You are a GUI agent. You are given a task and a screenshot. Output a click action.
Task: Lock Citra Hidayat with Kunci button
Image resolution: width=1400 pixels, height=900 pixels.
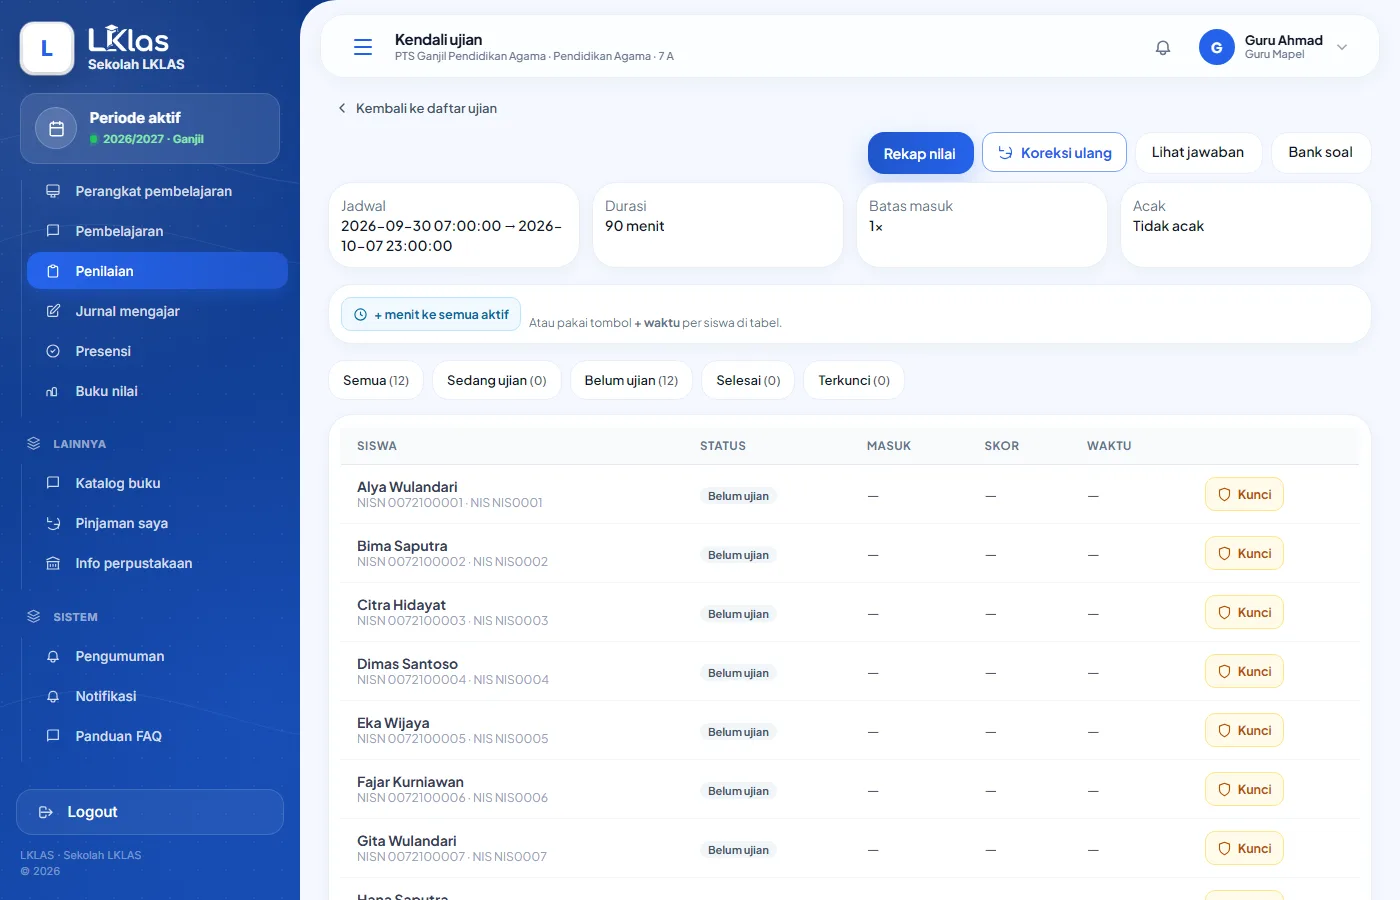pyautogui.click(x=1244, y=612)
